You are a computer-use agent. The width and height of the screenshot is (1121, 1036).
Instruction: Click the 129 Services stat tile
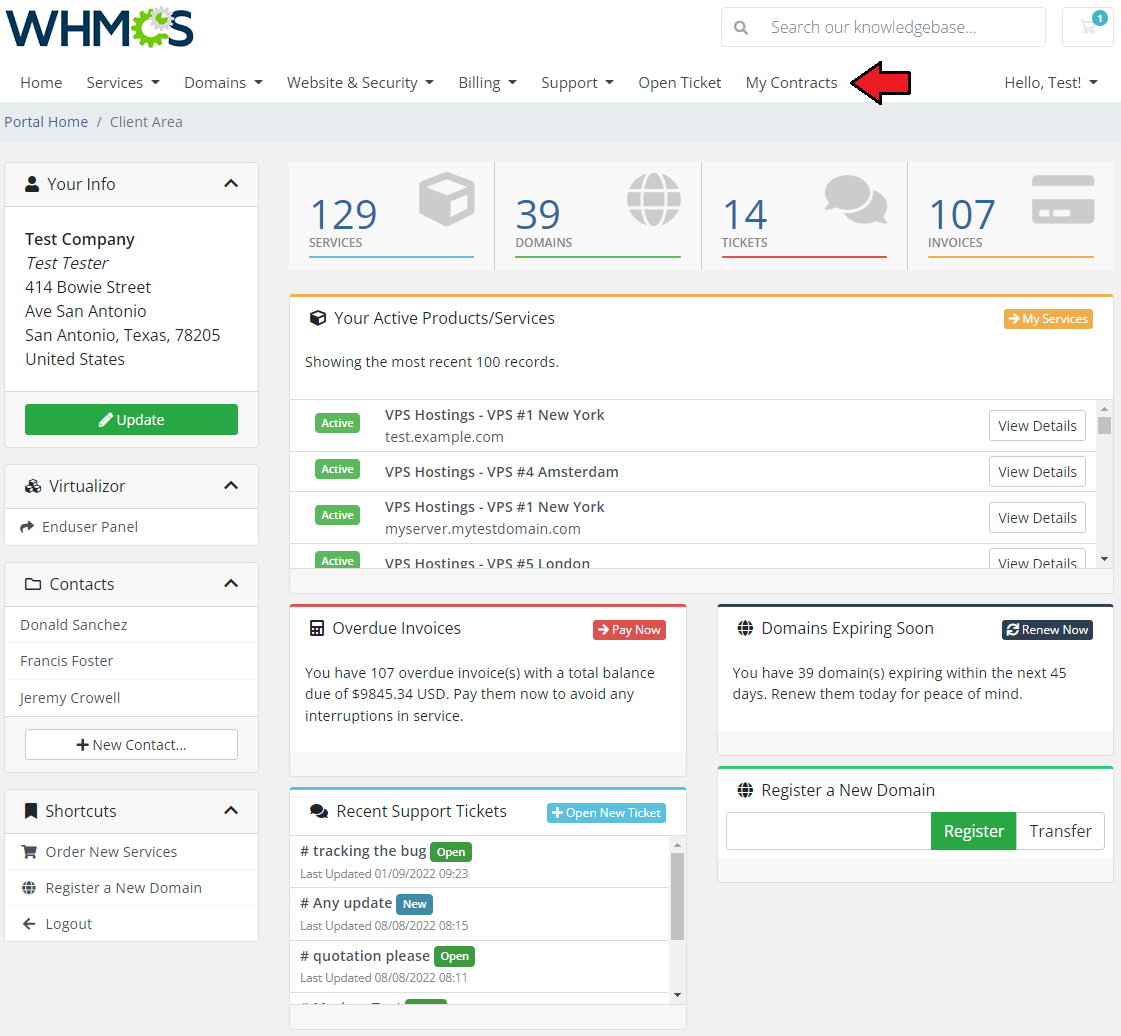pos(391,217)
